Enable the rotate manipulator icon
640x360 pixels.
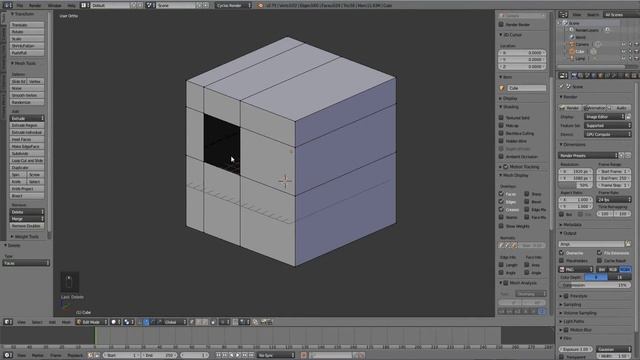coord(152,322)
